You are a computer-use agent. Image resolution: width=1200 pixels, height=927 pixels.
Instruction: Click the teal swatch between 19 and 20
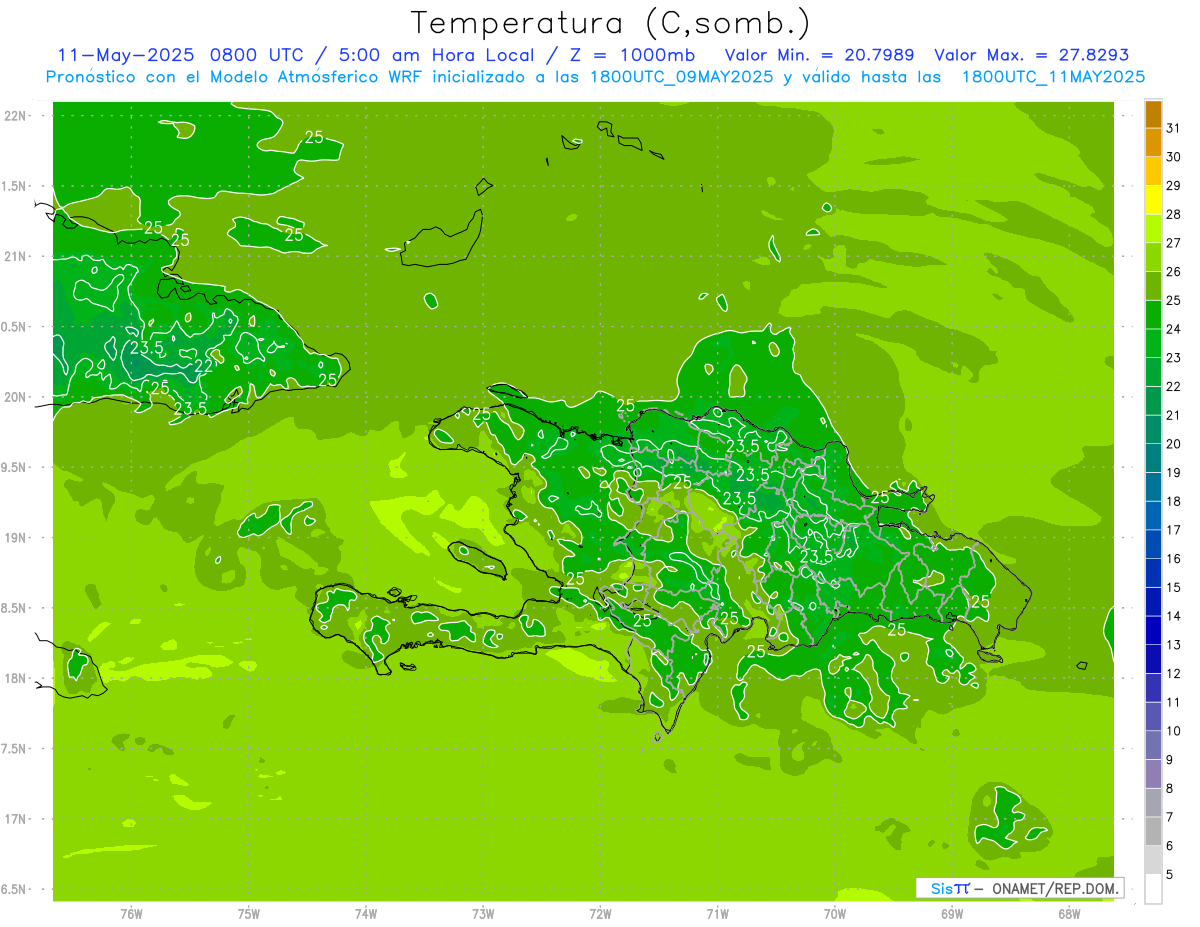point(1153,458)
